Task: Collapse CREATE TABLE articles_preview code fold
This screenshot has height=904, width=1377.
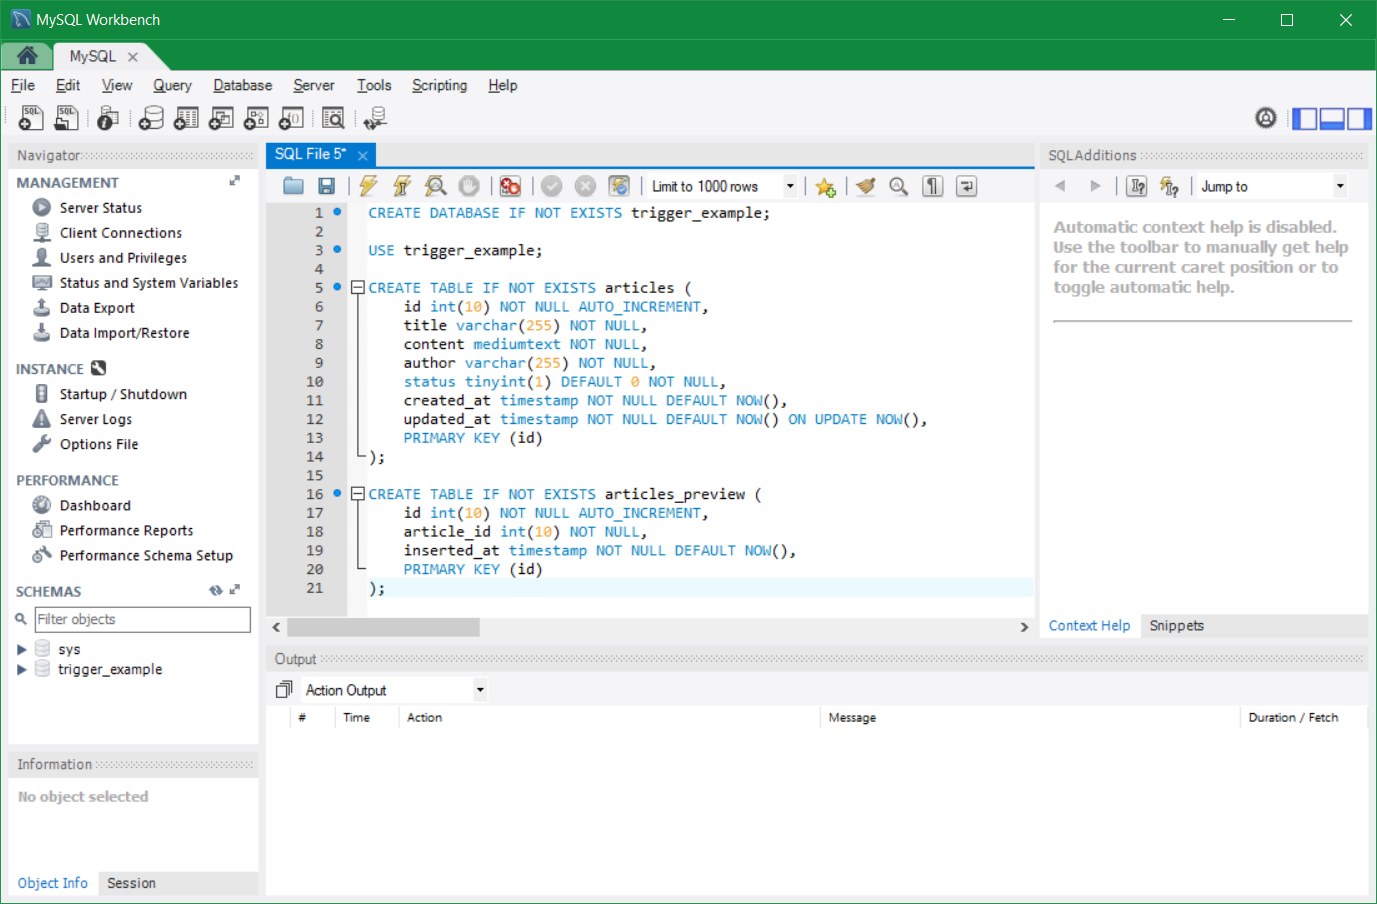Action: click(x=357, y=494)
